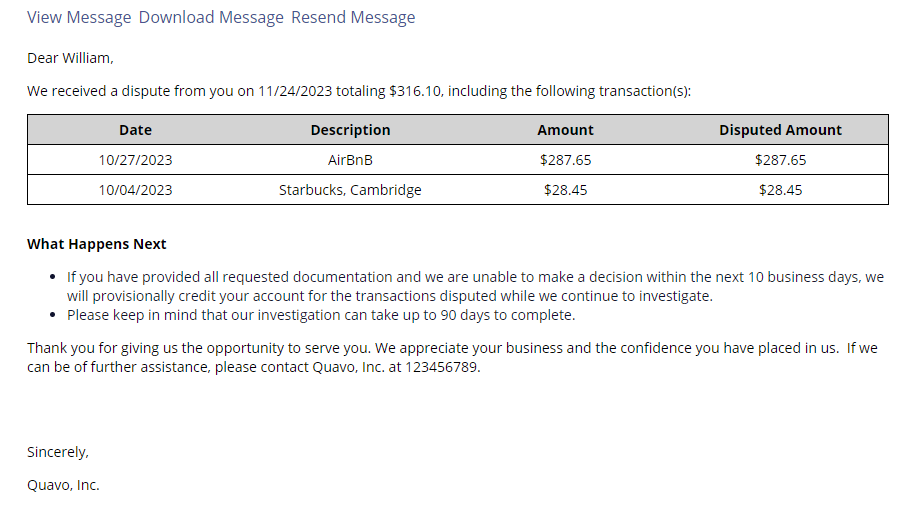Select the Starbucks, Cambridge description cell
The height and width of the screenshot is (509, 910).
point(351,190)
